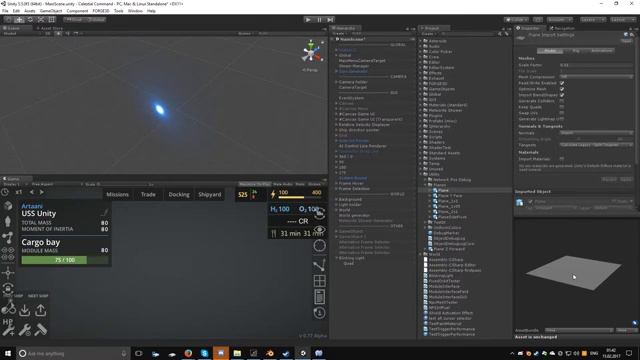Screen dimensions: 640x360
Task: Open the Docking button in game view
Action: click(x=179, y=194)
